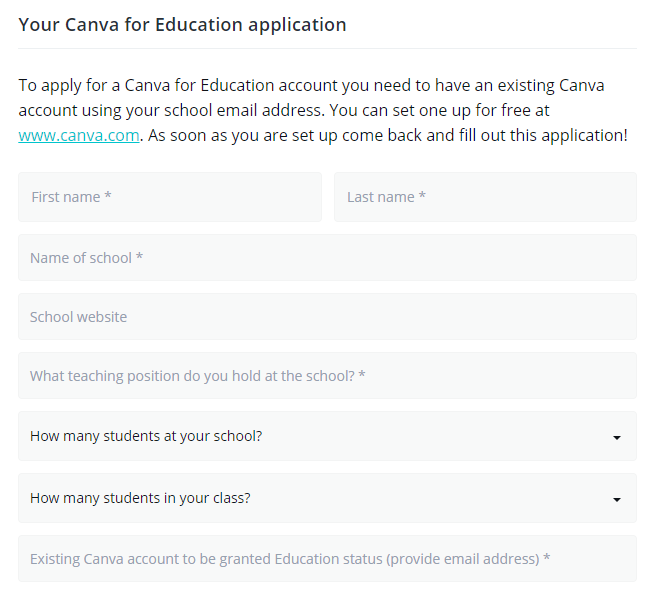Click the asterisk next to Last name
The height and width of the screenshot is (593, 656).
[x=422, y=195]
